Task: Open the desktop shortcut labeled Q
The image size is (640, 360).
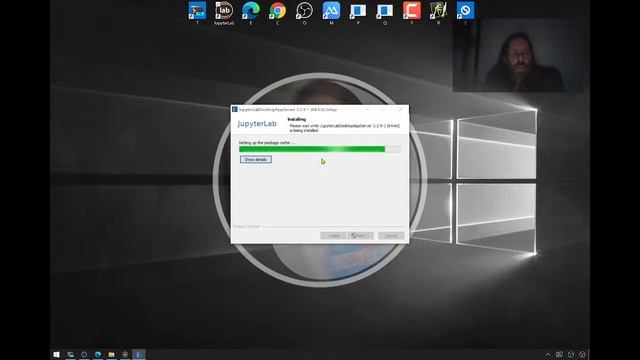Action: coord(385,11)
